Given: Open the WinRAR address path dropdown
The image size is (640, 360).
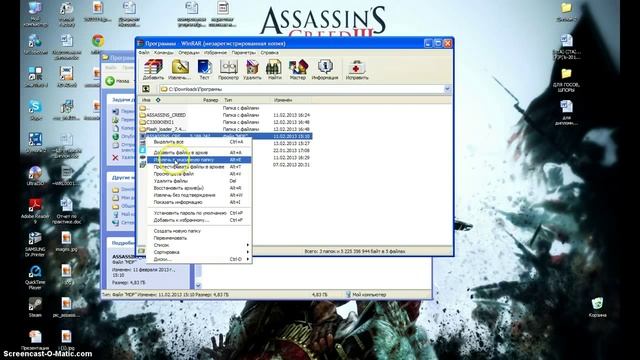Looking at the screenshot, I should pyautogui.click(x=447, y=89).
